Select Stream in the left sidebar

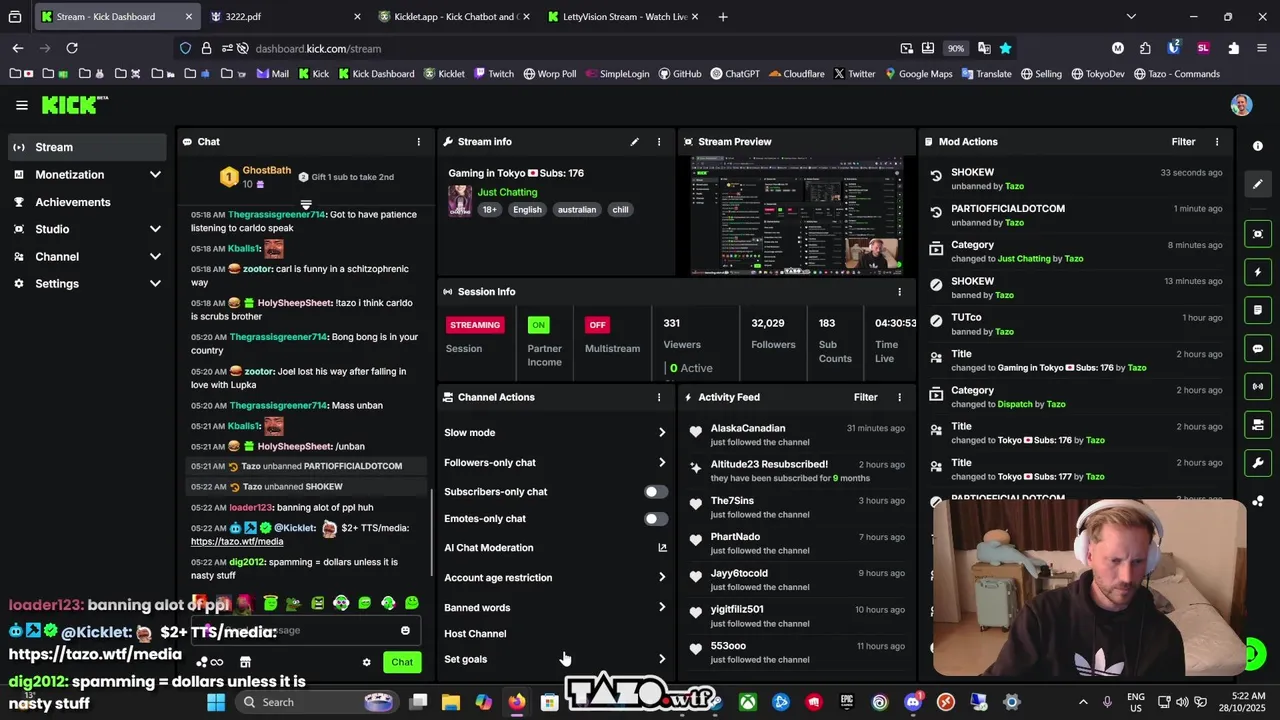[x=86, y=147]
